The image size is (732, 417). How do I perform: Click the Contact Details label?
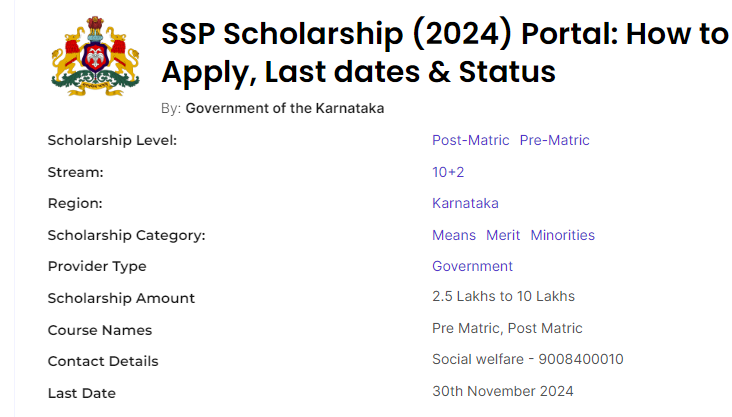click(103, 361)
